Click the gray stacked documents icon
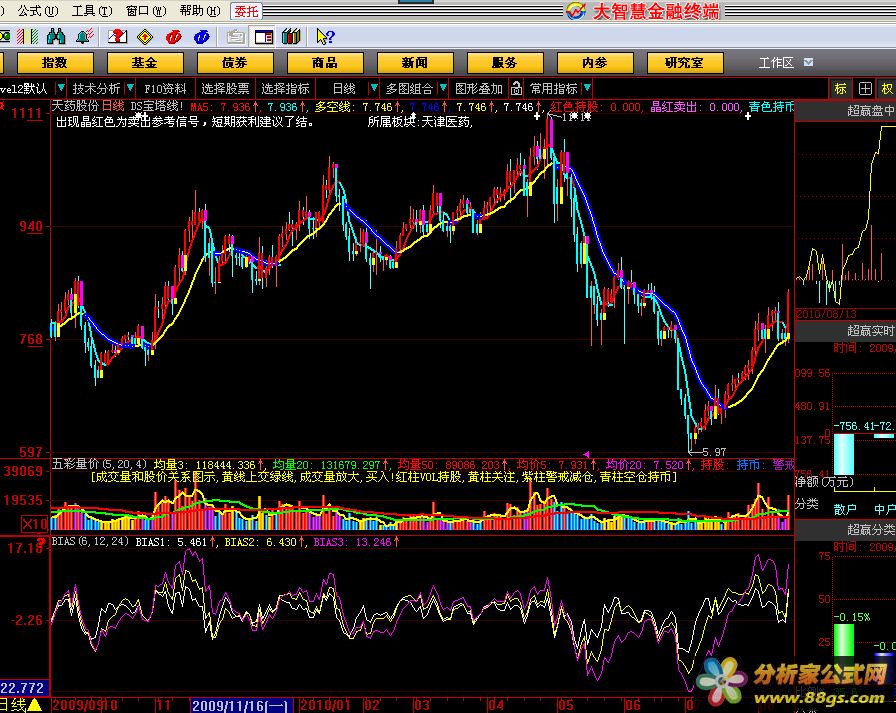 [235, 37]
